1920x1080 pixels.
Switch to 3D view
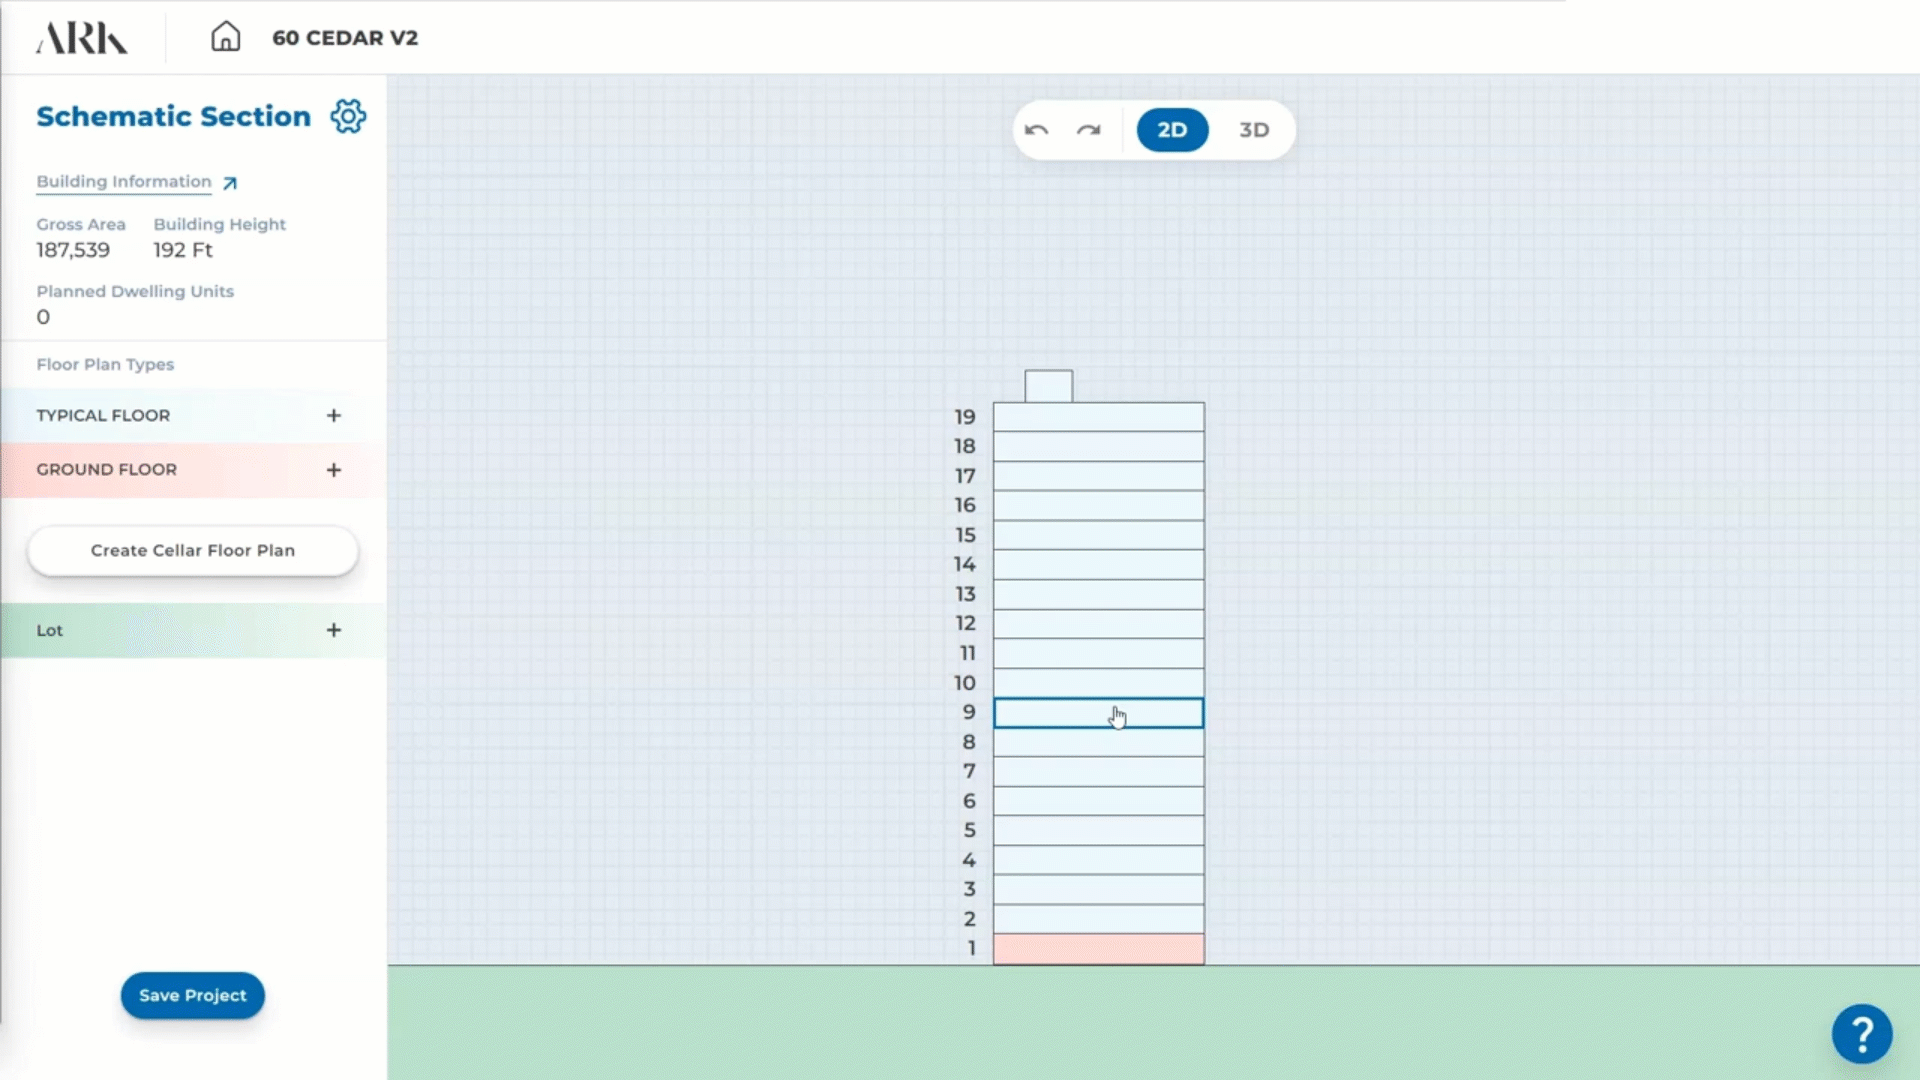1254,130
